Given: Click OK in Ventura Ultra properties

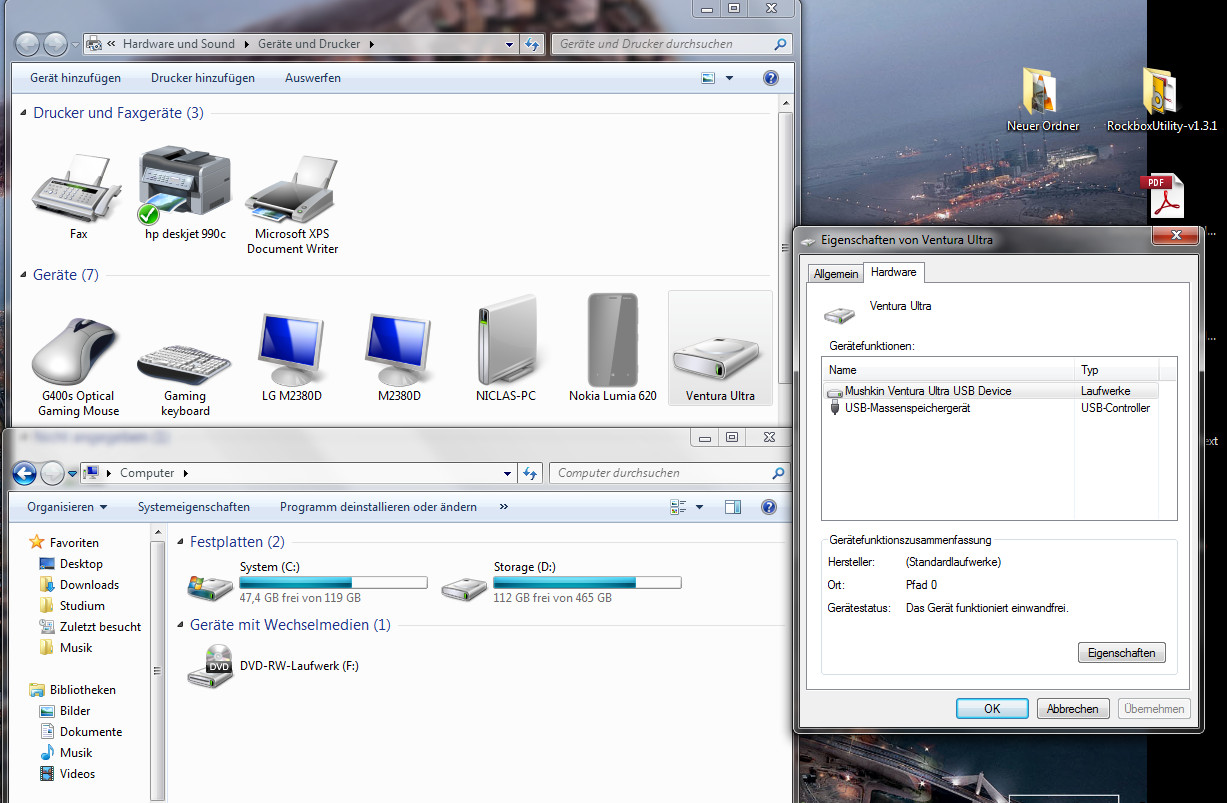Looking at the screenshot, I should pos(992,709).
